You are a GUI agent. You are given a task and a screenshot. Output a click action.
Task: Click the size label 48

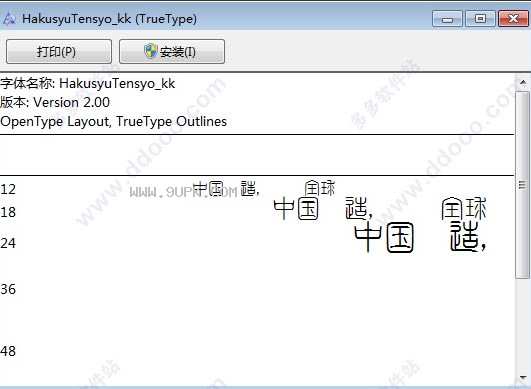coord(8,351)
